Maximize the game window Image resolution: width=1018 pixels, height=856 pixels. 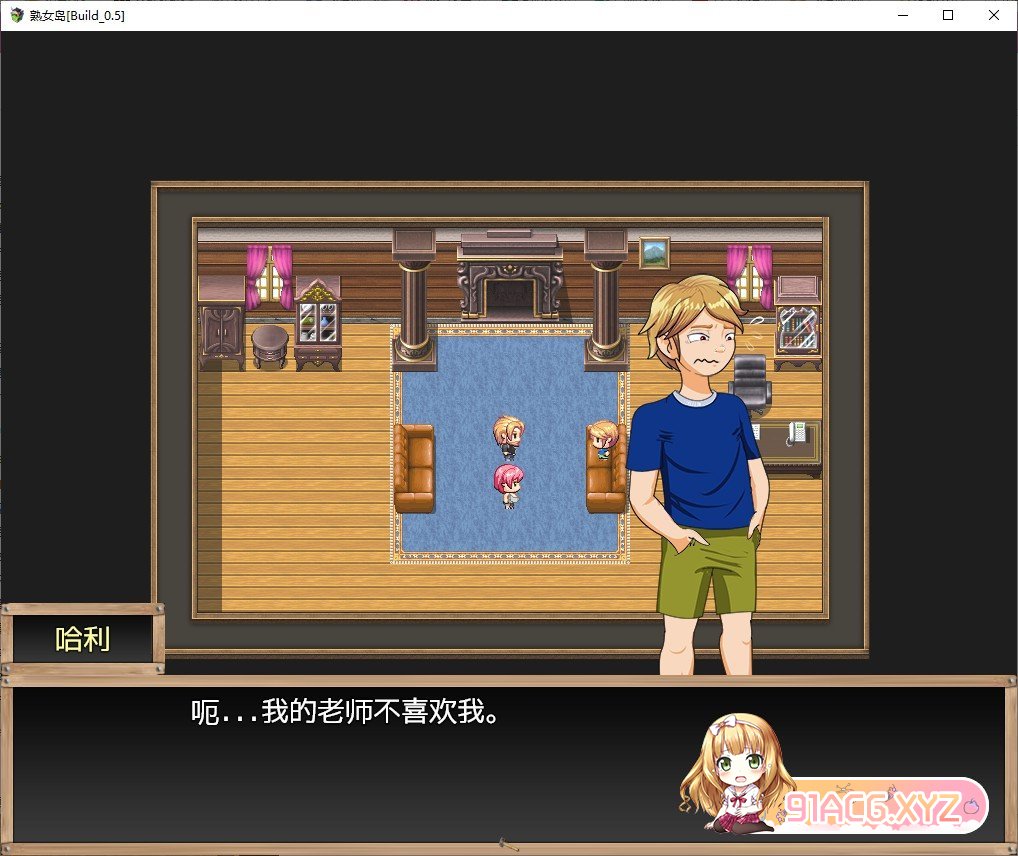pyautogui.click(x=948, y=15)
